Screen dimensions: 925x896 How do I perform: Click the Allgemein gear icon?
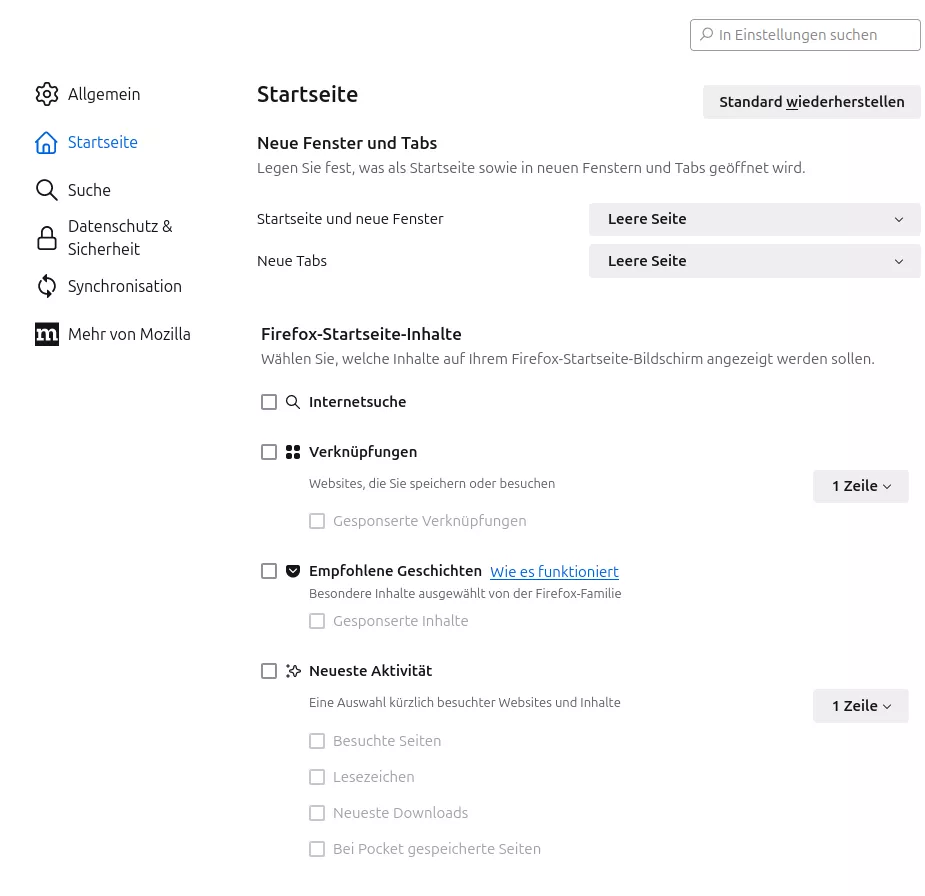click(47, 94)
